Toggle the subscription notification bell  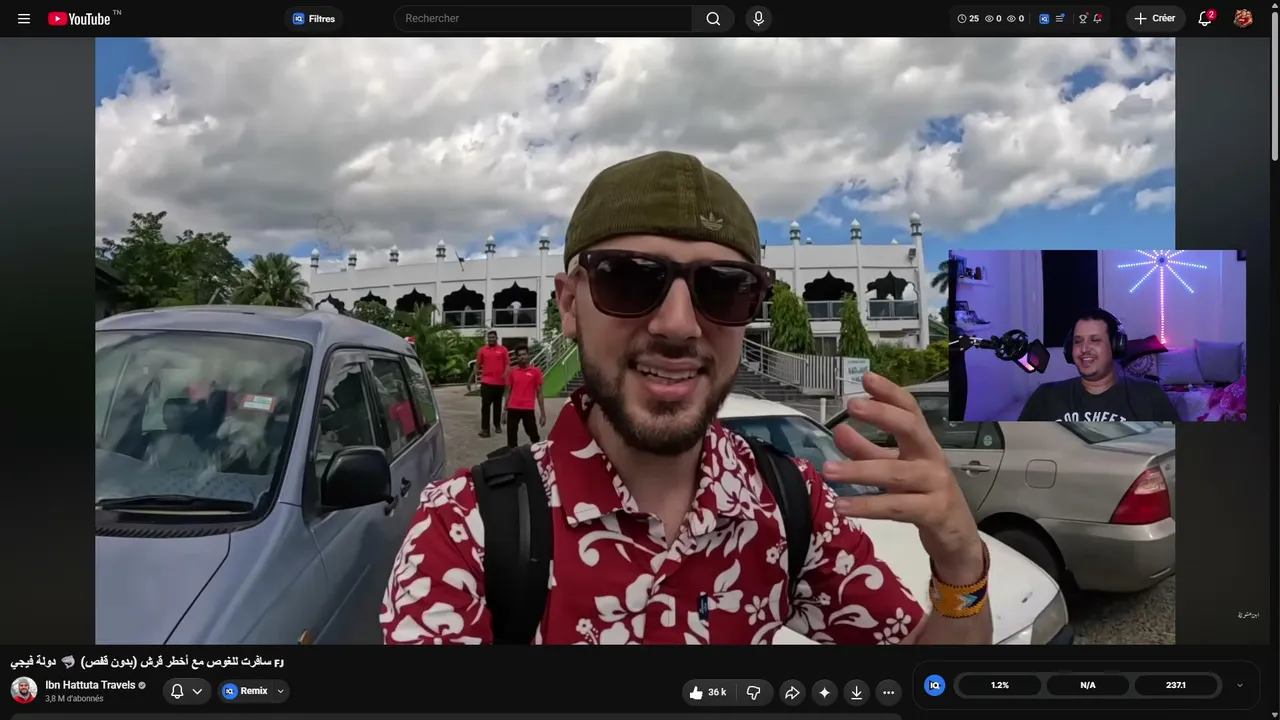tap(177, 691)
